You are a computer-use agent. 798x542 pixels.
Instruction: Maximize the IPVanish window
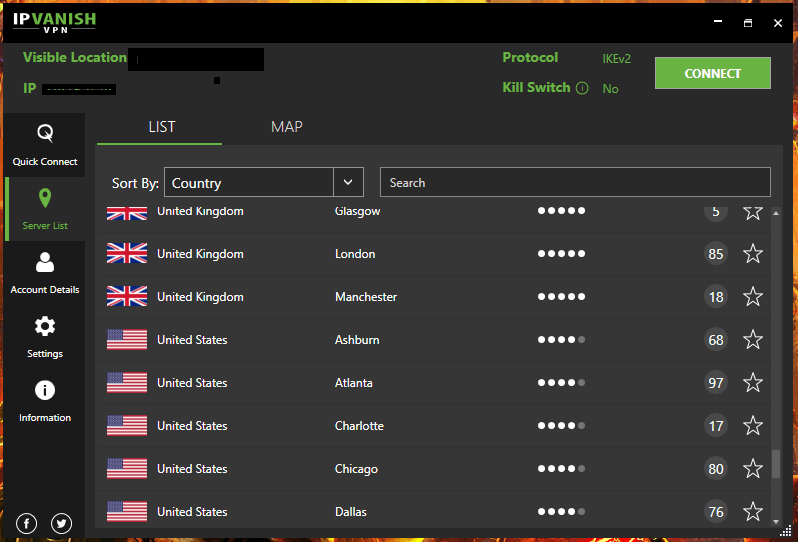(748, 23)
